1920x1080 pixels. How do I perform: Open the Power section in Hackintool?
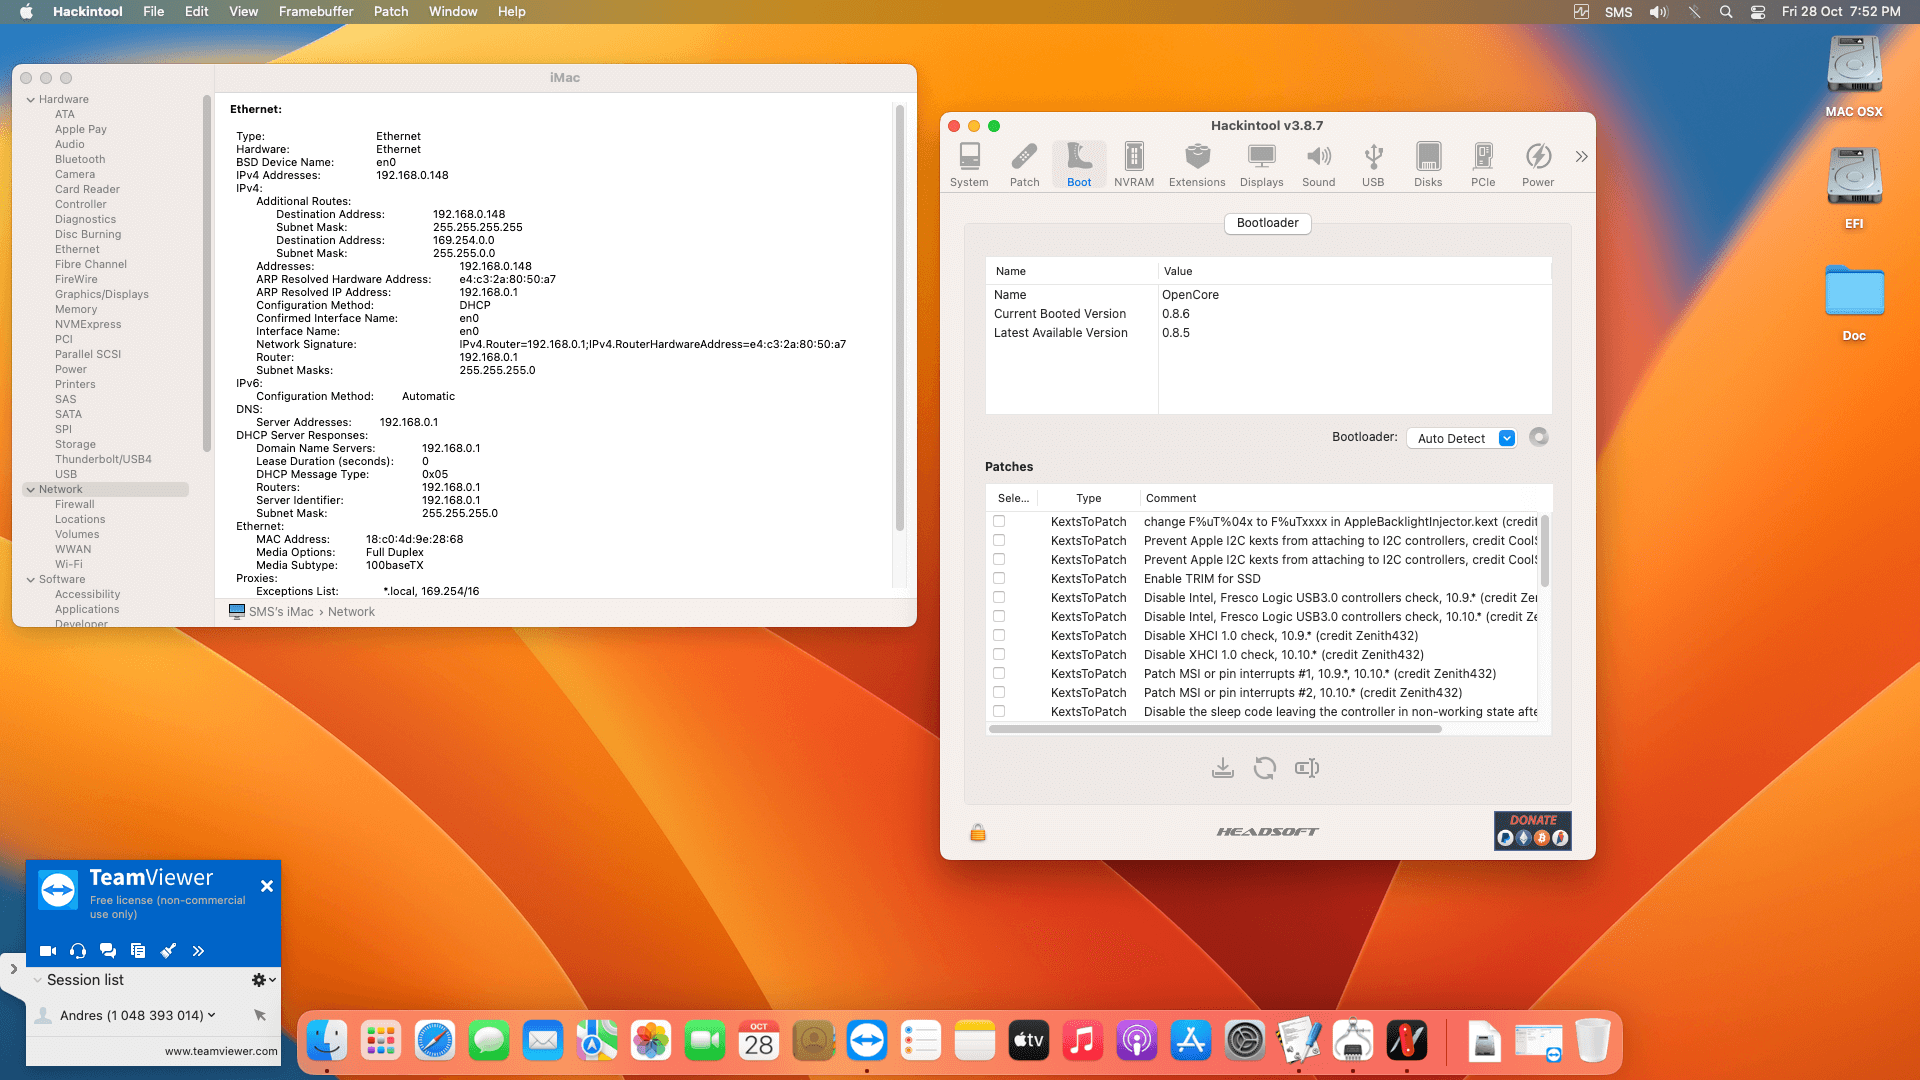(x=1537, y=163)
